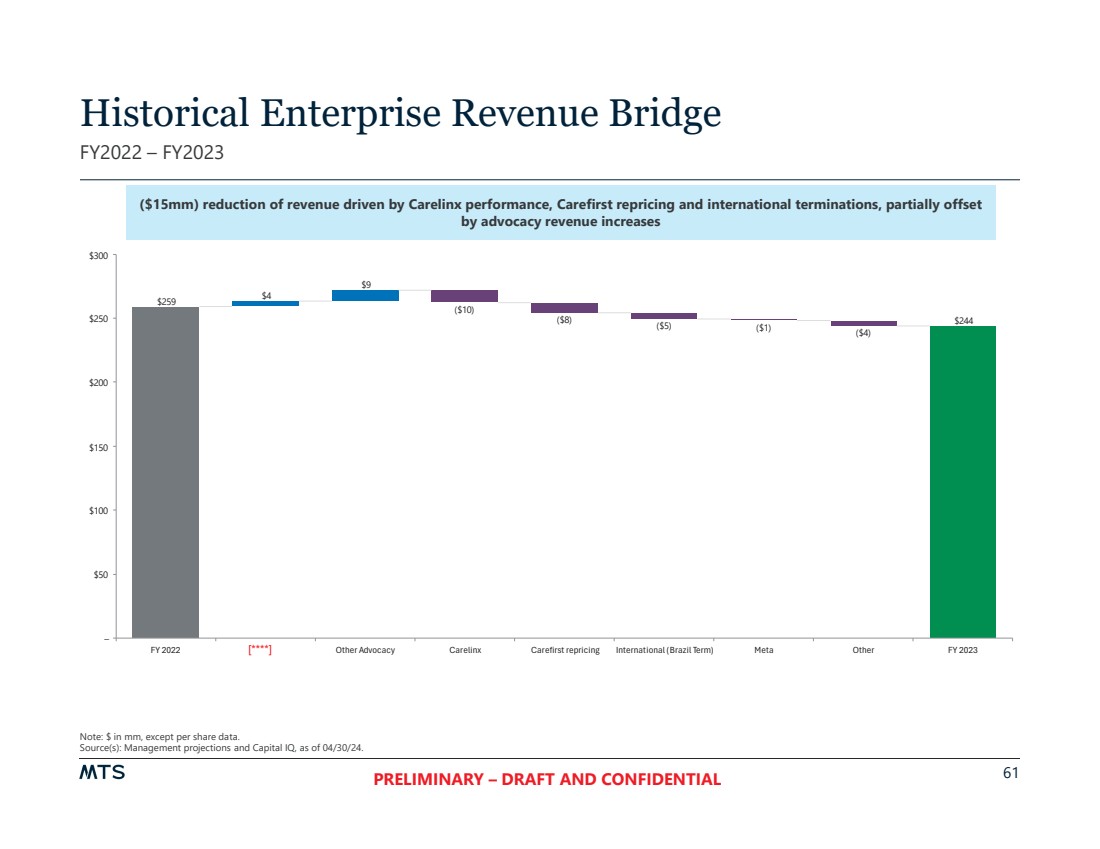
Task: Select the light blue summary callout box
Action: point(560,212)
